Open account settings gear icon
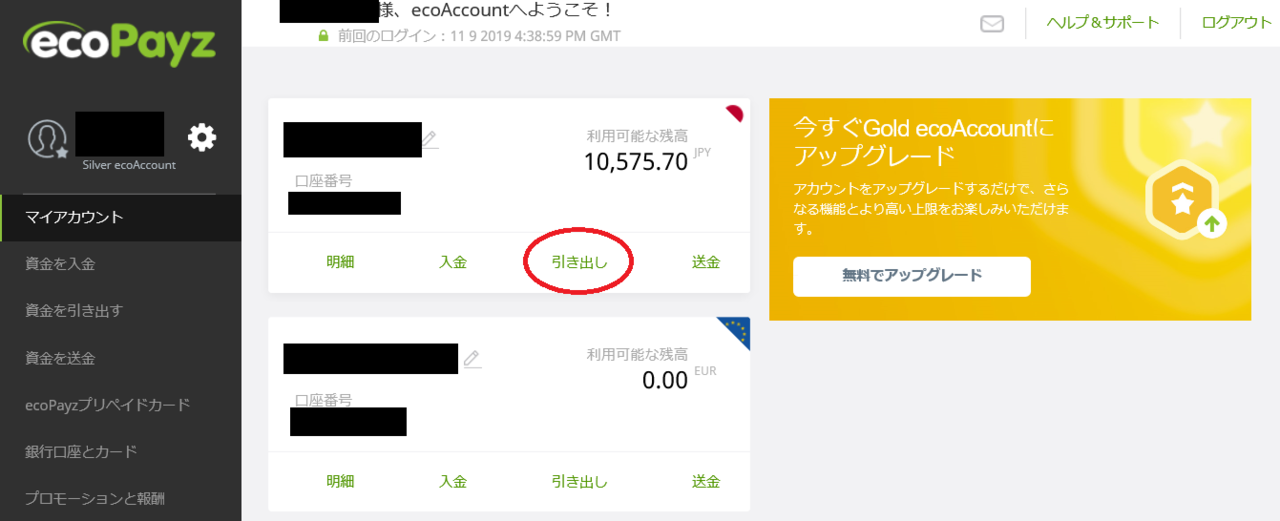This screenshot has width=1280, height=521. pos(202,137)
